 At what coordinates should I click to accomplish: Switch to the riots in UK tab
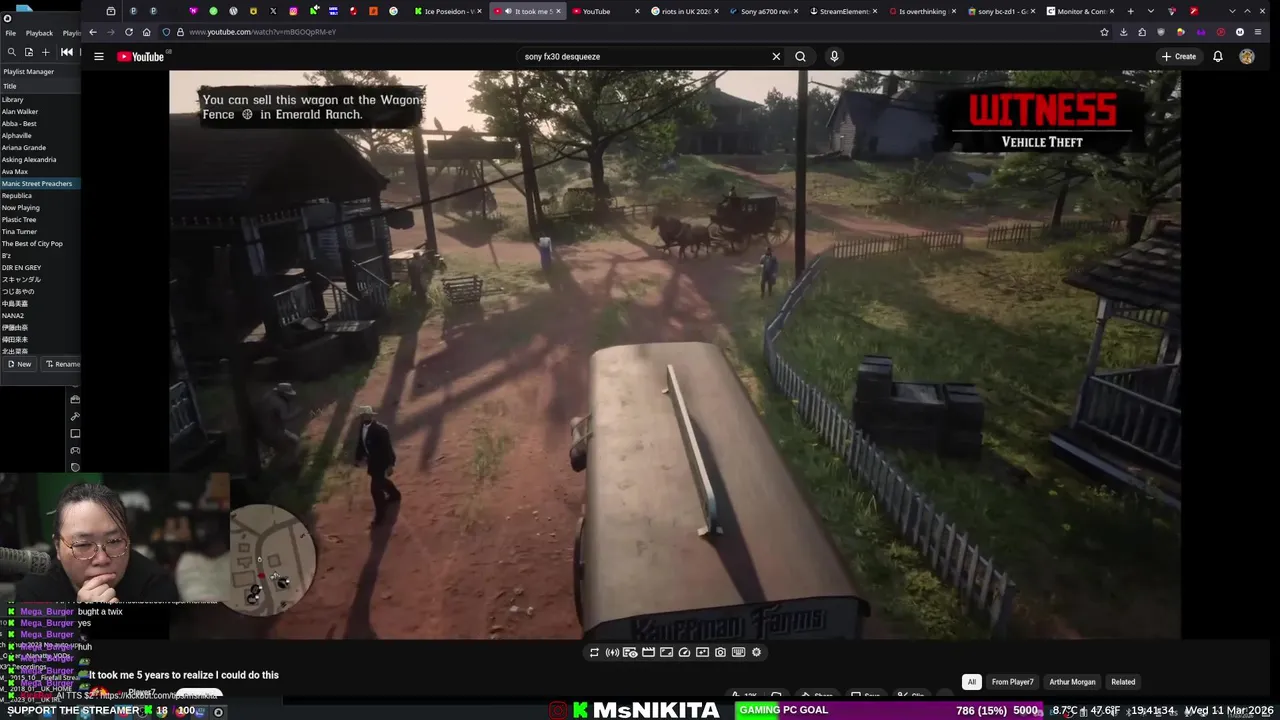[x=685, y=11]
